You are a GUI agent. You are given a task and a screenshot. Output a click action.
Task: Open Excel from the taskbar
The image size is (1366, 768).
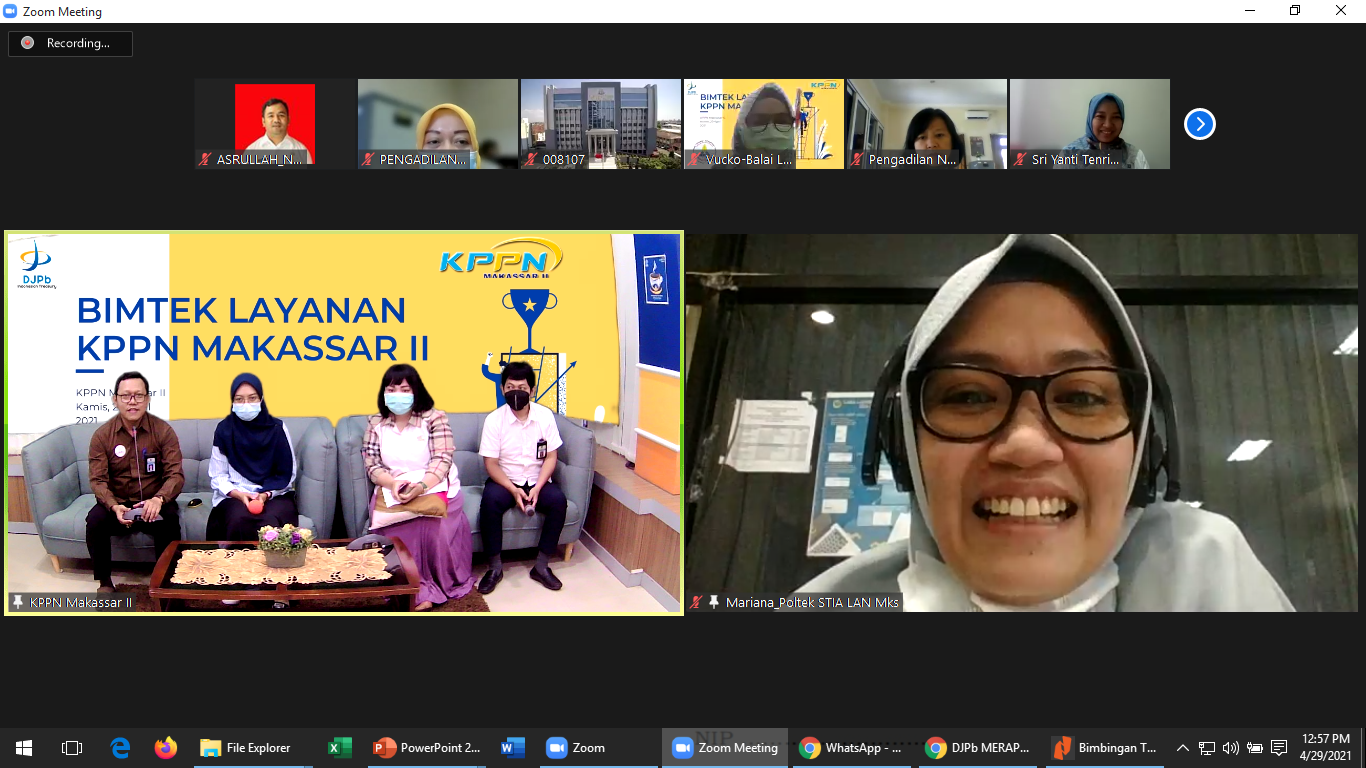[340, 747]
